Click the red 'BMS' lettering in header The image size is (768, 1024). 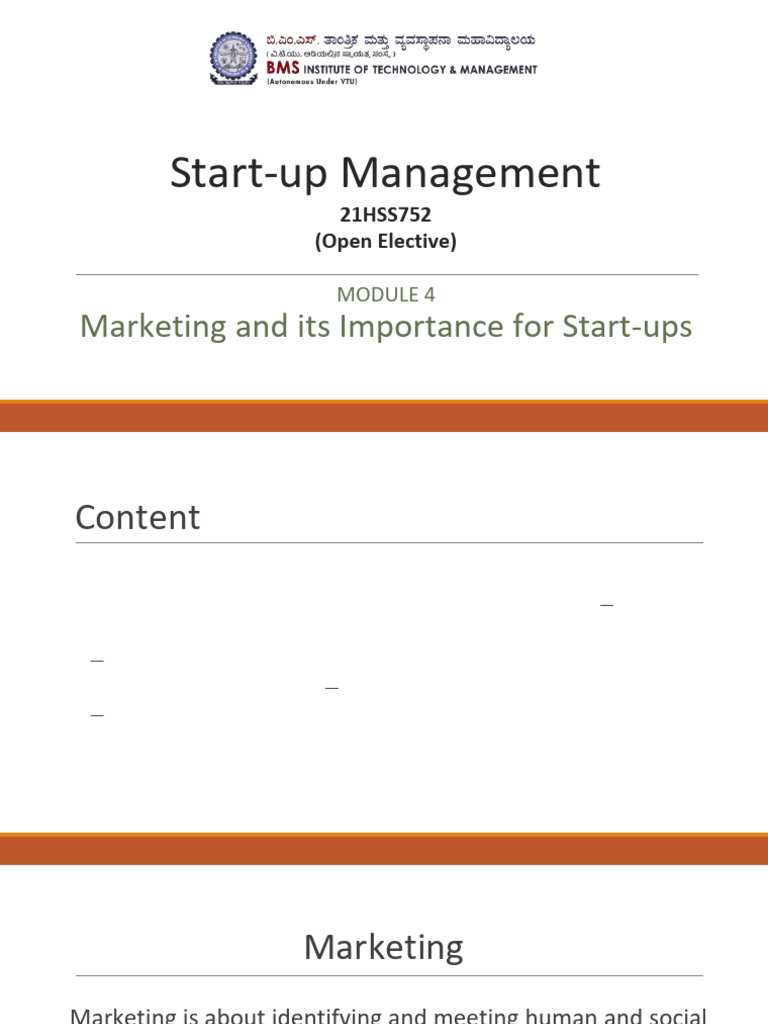coord(282,69)
